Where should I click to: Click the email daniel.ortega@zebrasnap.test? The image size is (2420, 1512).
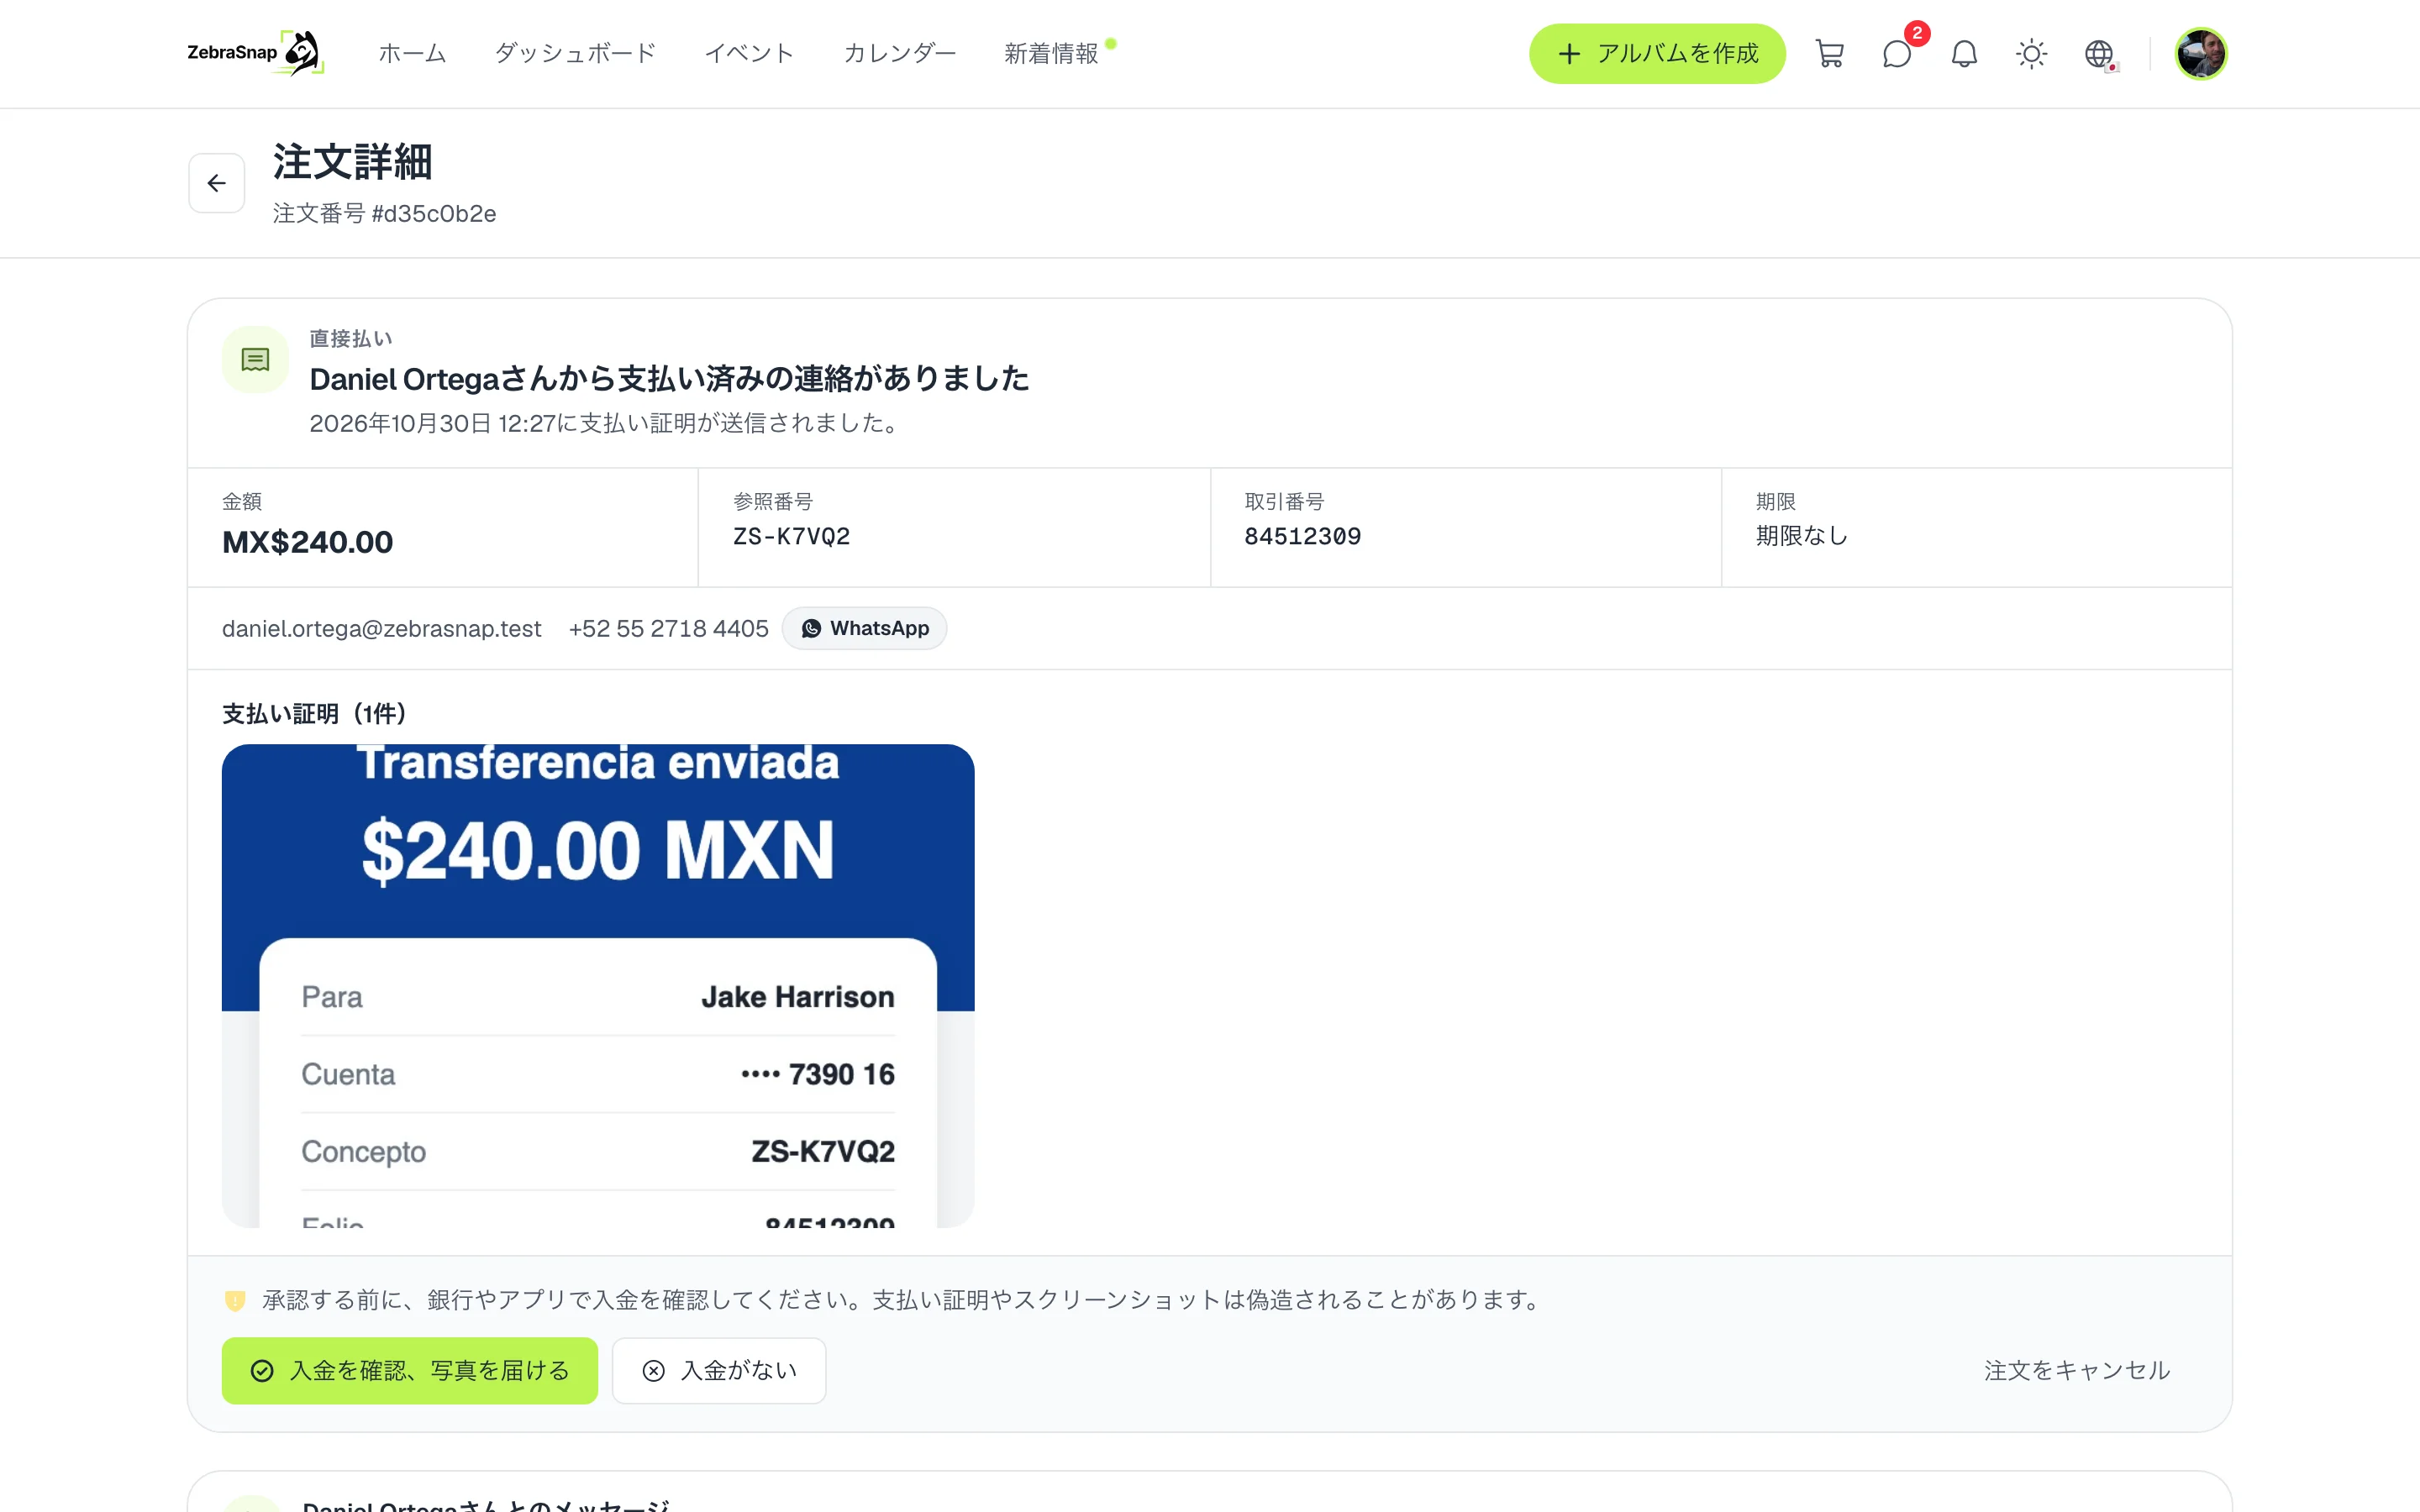pyautogui.click(x=381, y=628)
